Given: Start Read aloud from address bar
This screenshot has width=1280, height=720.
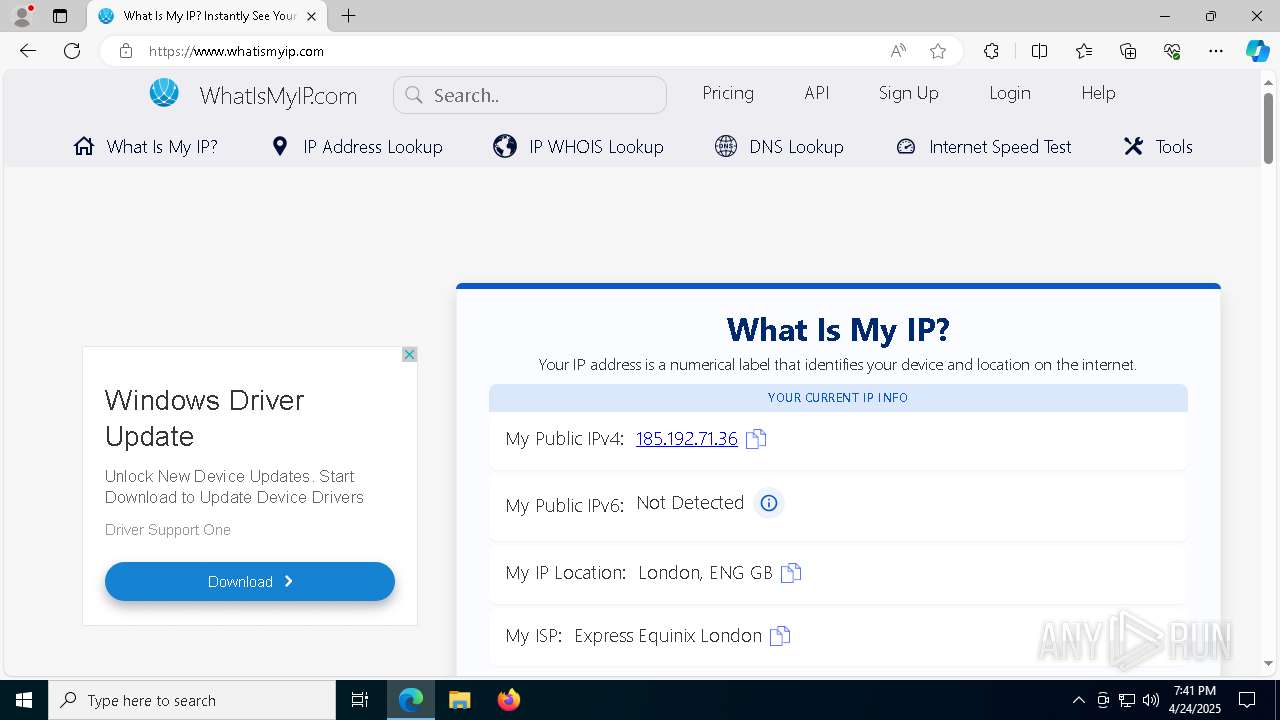Looking at the screenshot, I should 898,51.
